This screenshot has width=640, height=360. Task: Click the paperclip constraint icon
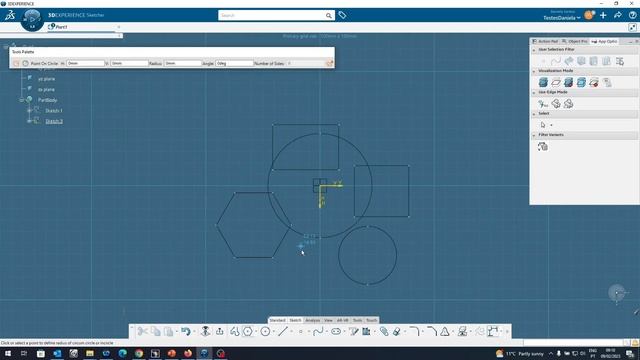(384, 331)
